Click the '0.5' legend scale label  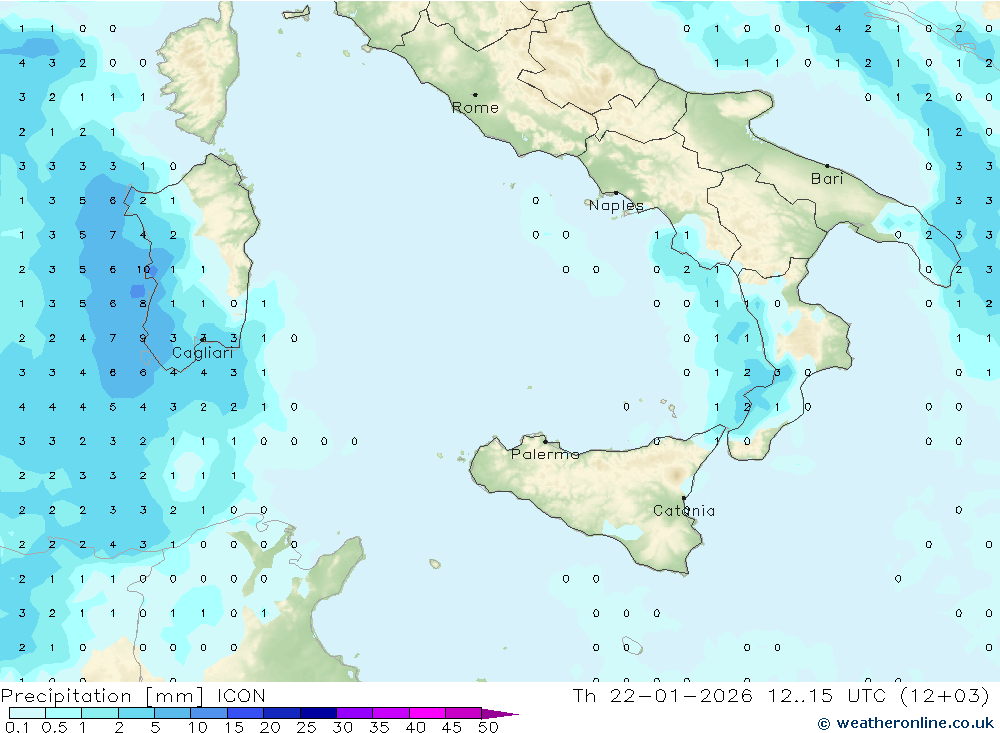(x=54, y=727)
